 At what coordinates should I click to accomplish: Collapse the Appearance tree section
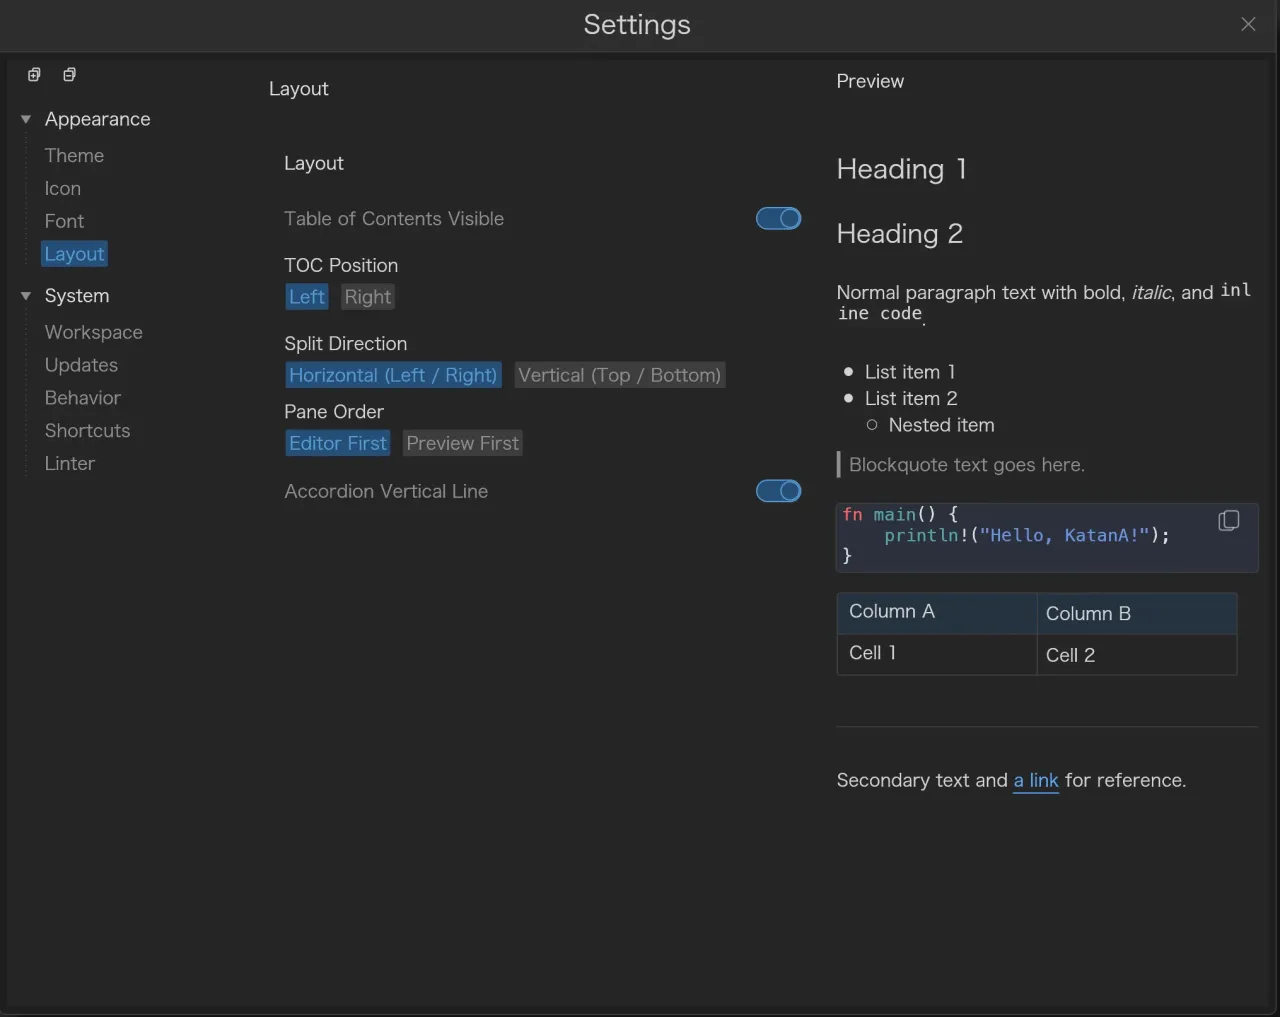pos(26,119)
